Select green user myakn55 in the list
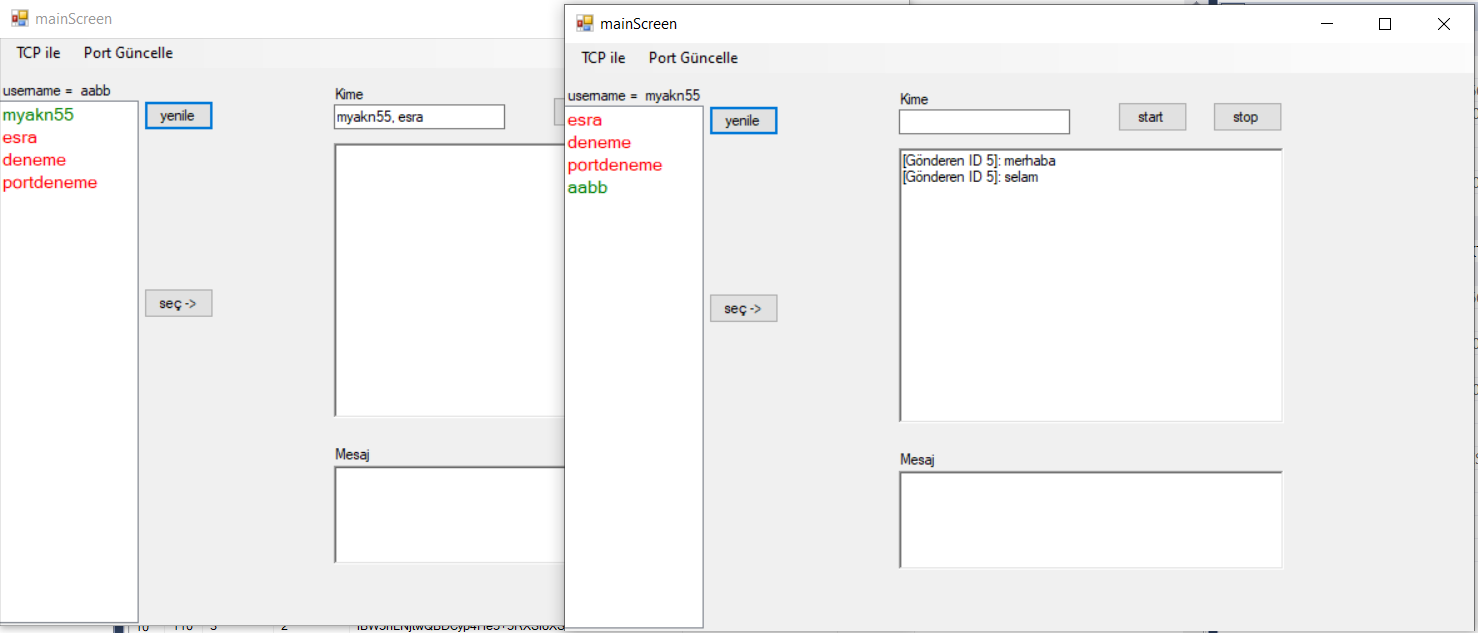 point(38,115)
